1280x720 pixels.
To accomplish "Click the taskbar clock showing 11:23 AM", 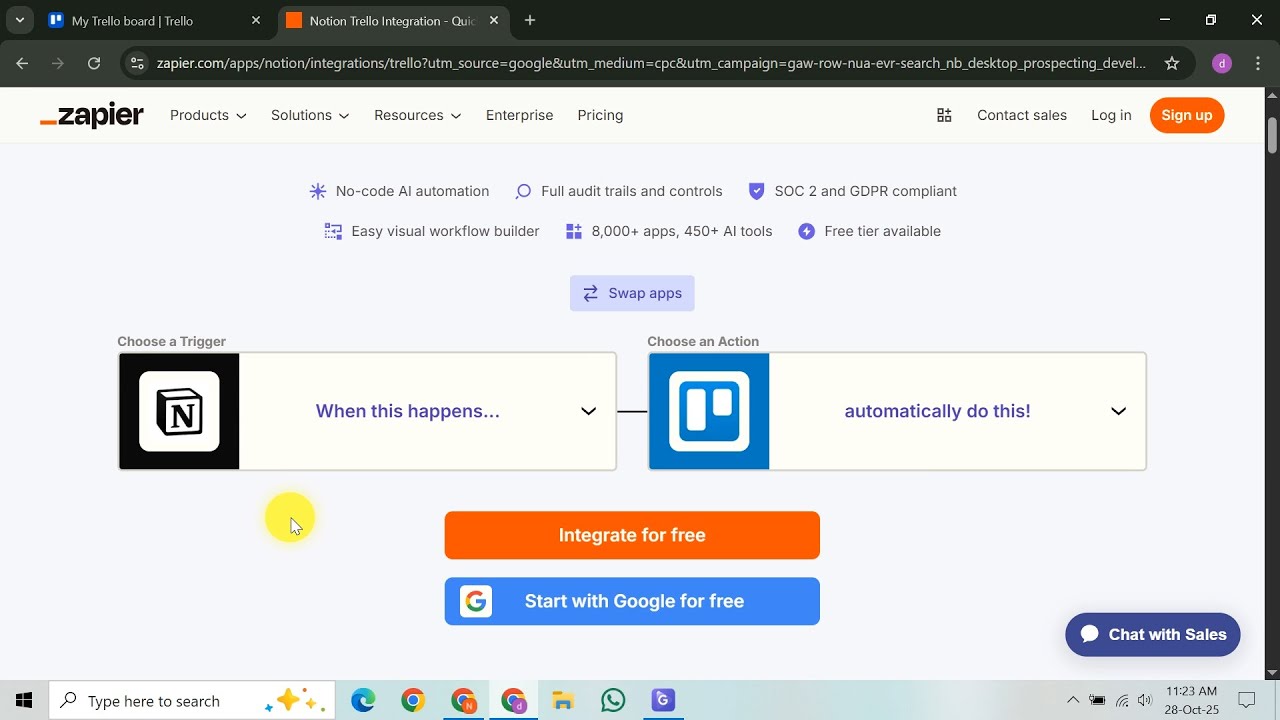I will click(x=1192, y=700).
